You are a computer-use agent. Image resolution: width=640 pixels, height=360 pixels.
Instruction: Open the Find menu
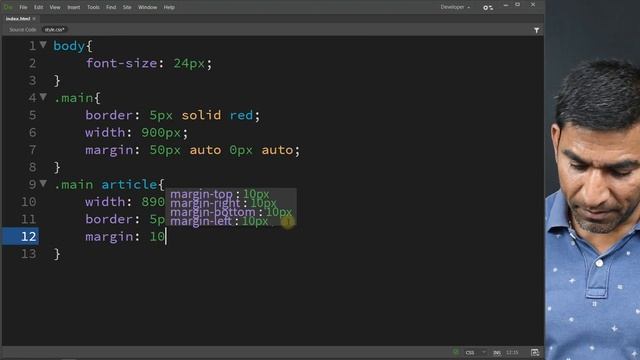click(111, 7)
